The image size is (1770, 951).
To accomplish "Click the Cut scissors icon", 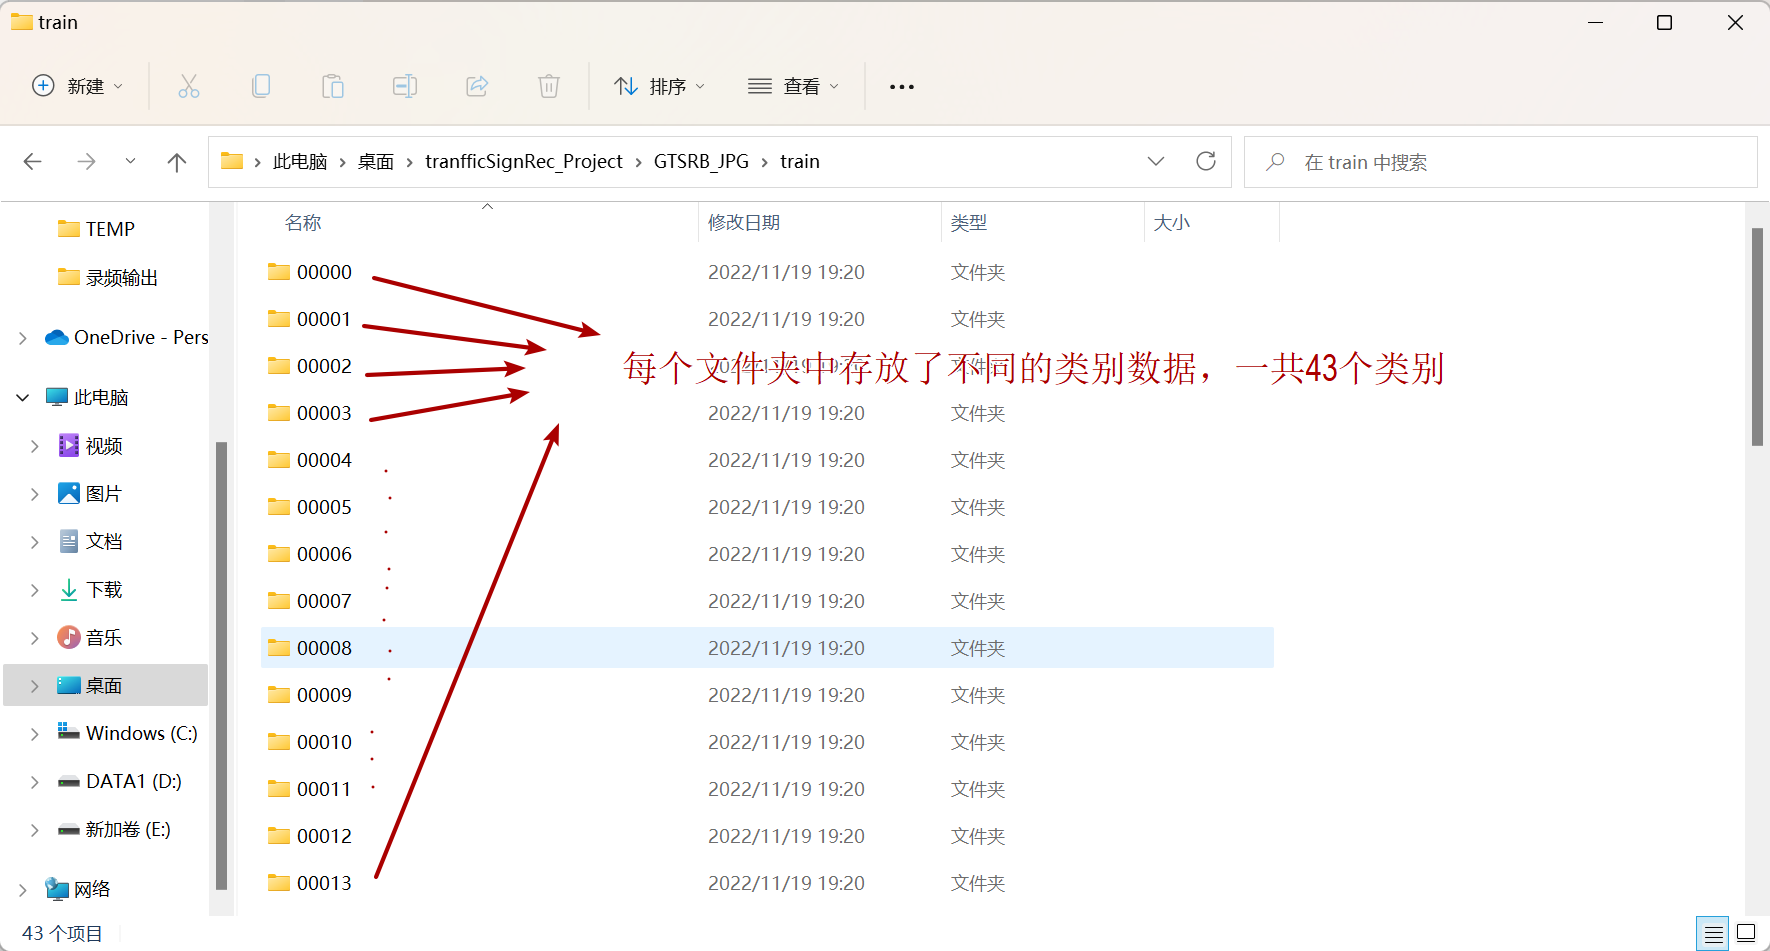I will click(x=188, y=86).
